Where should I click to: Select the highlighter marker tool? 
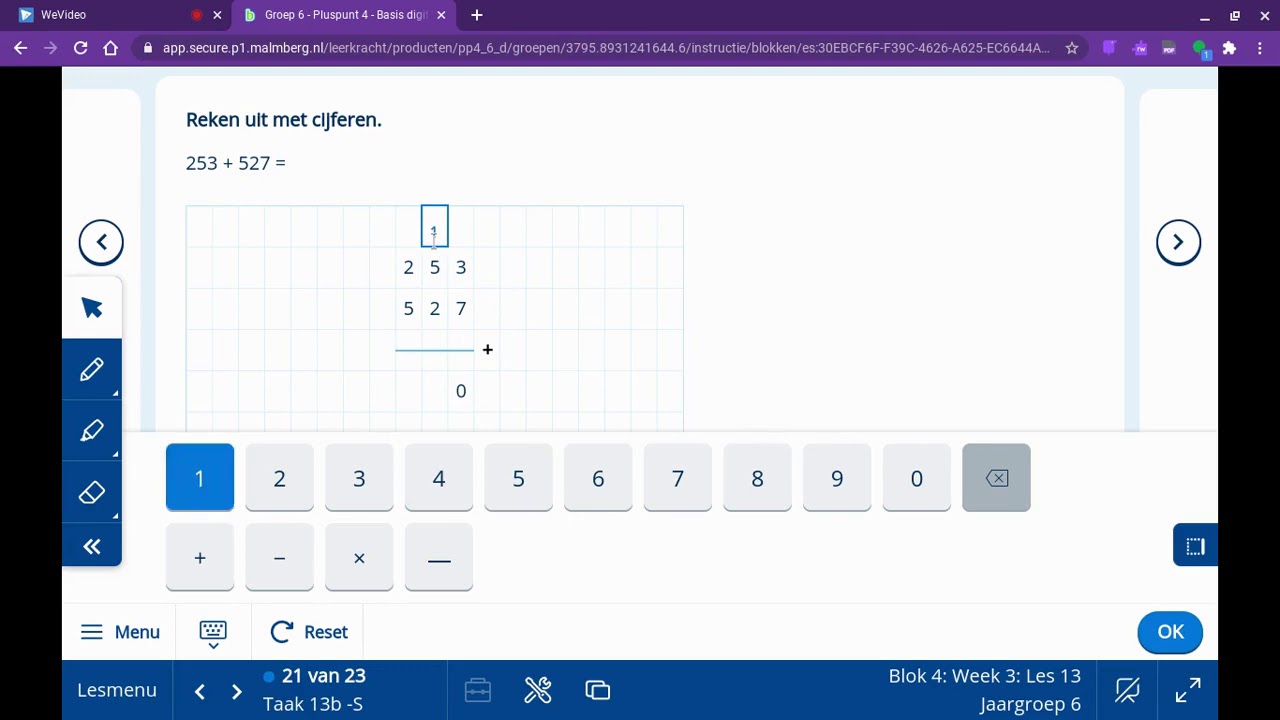(x=92, y=431)
